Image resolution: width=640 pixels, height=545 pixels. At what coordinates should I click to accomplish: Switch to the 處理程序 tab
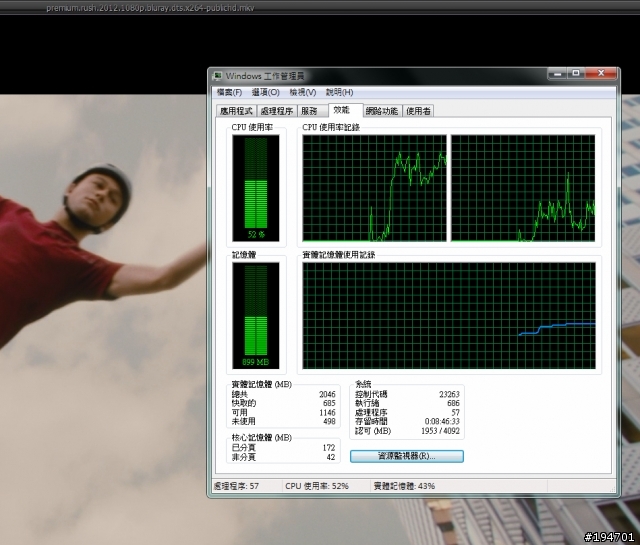(276, 111)
